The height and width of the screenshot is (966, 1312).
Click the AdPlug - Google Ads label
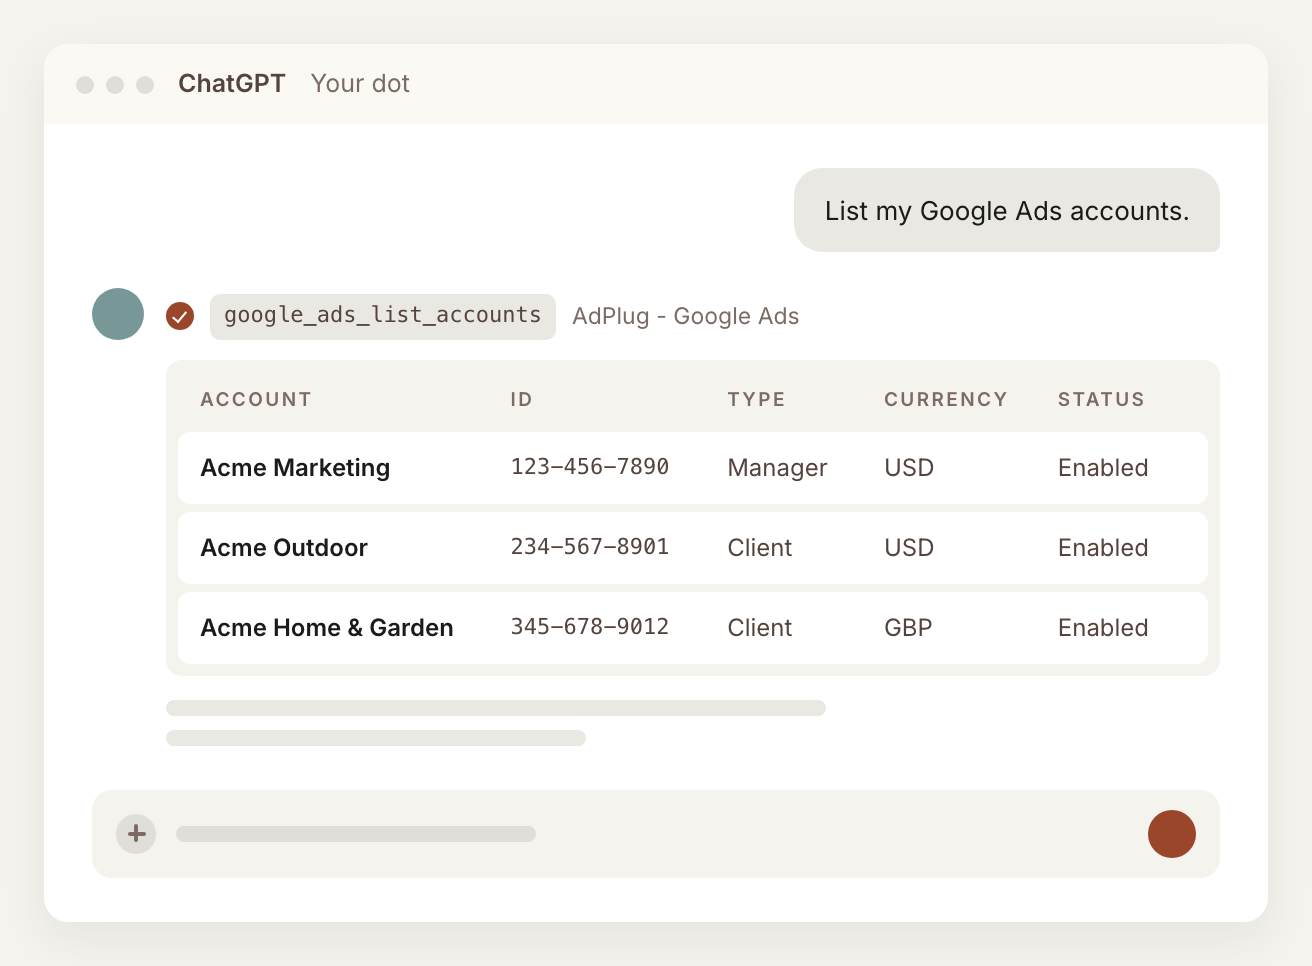click(x=686, y=316)
